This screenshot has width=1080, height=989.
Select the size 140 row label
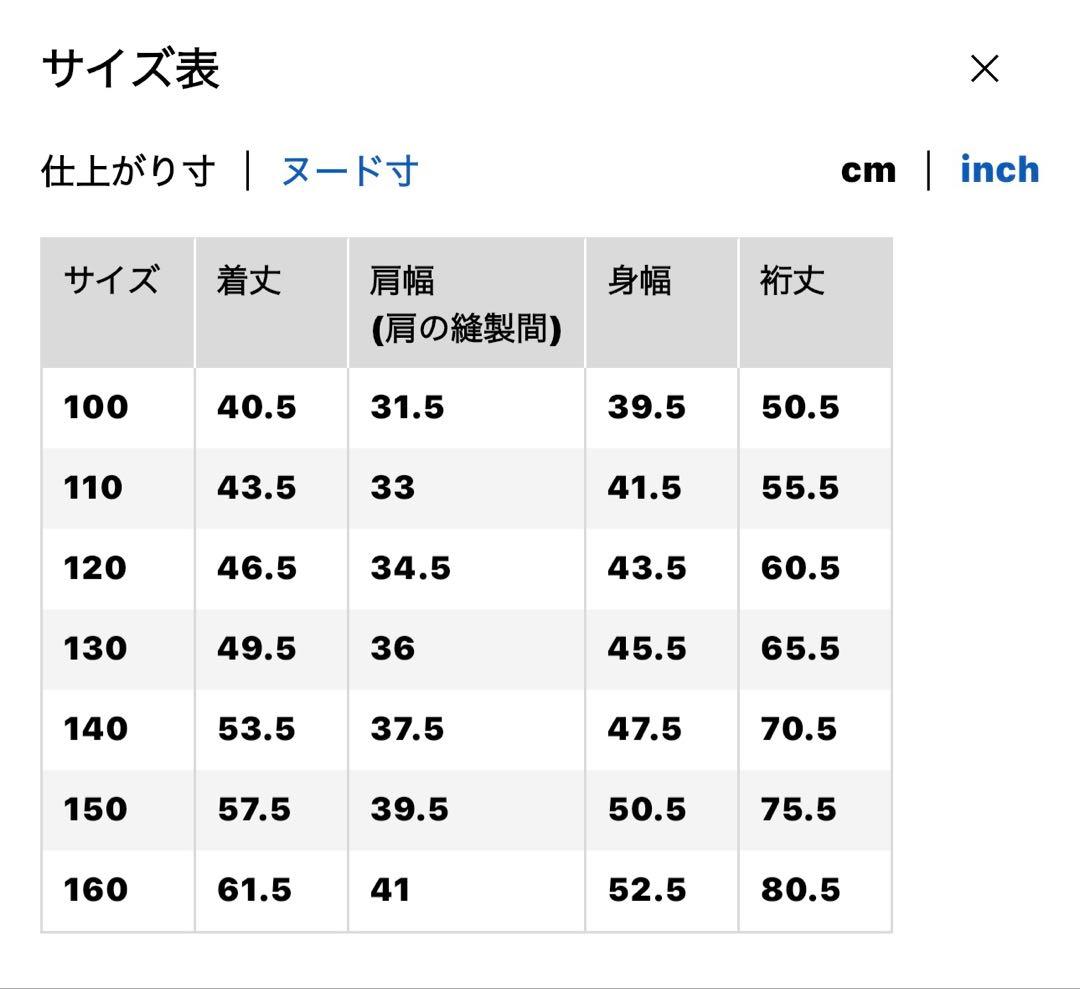click(96, 729)
